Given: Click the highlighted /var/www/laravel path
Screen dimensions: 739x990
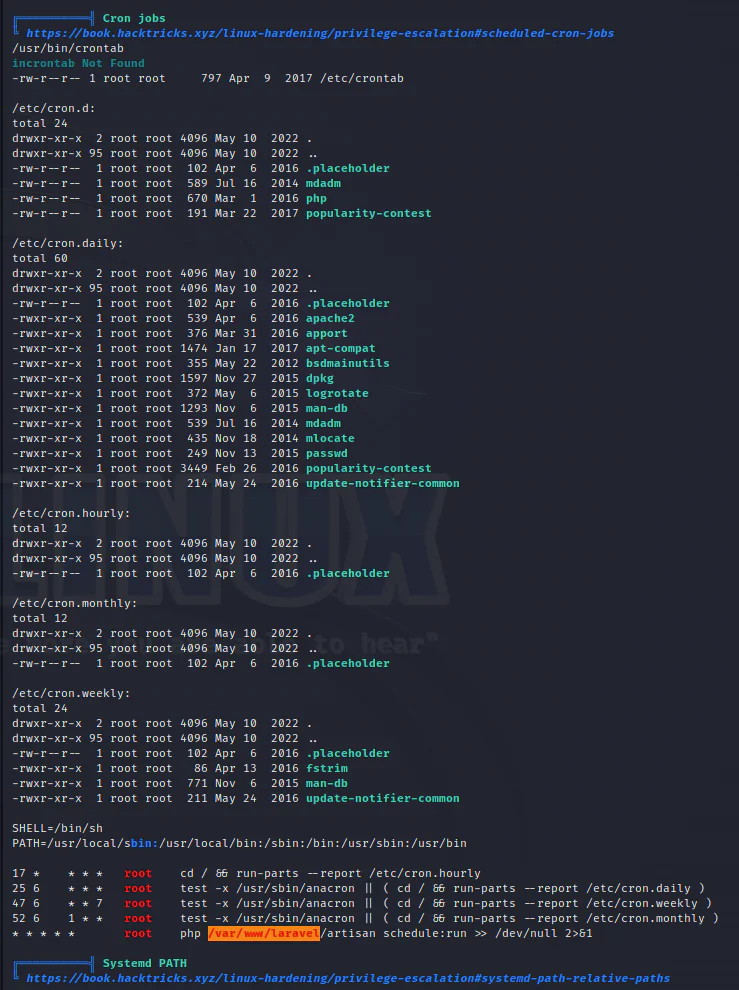Looking at the screenshot, I should (263, 933).
